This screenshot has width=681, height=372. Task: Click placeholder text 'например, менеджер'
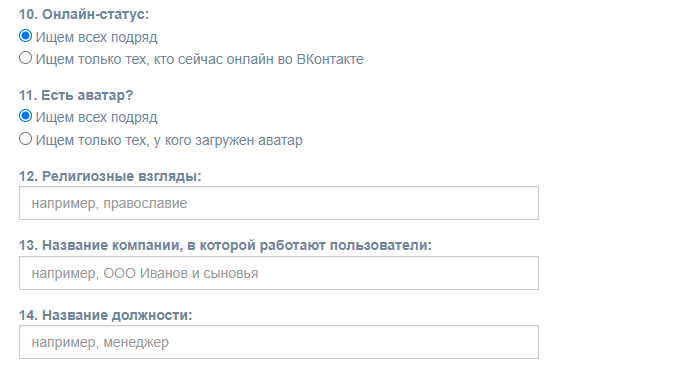[100, 342]
